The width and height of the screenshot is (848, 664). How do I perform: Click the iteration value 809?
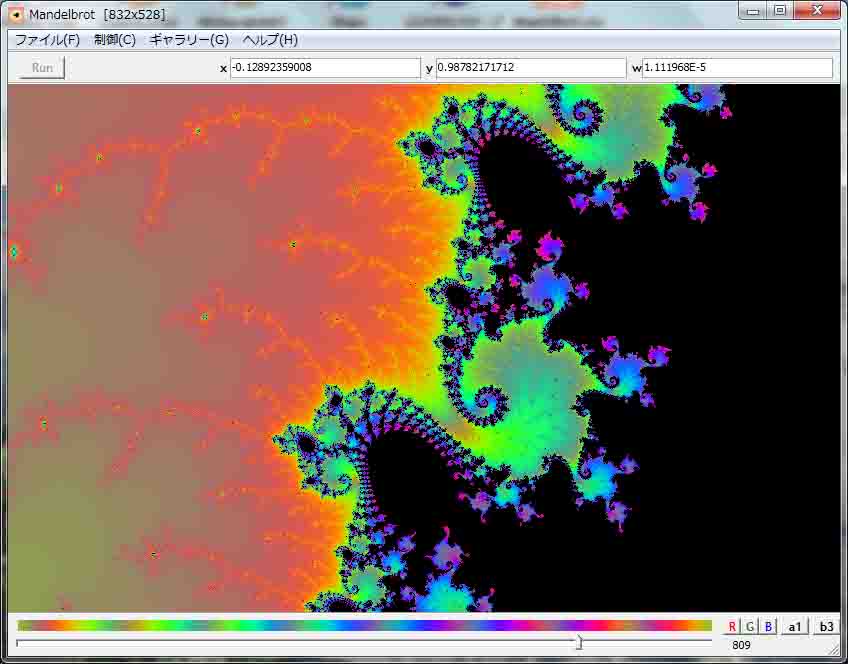tap(741, 645)
